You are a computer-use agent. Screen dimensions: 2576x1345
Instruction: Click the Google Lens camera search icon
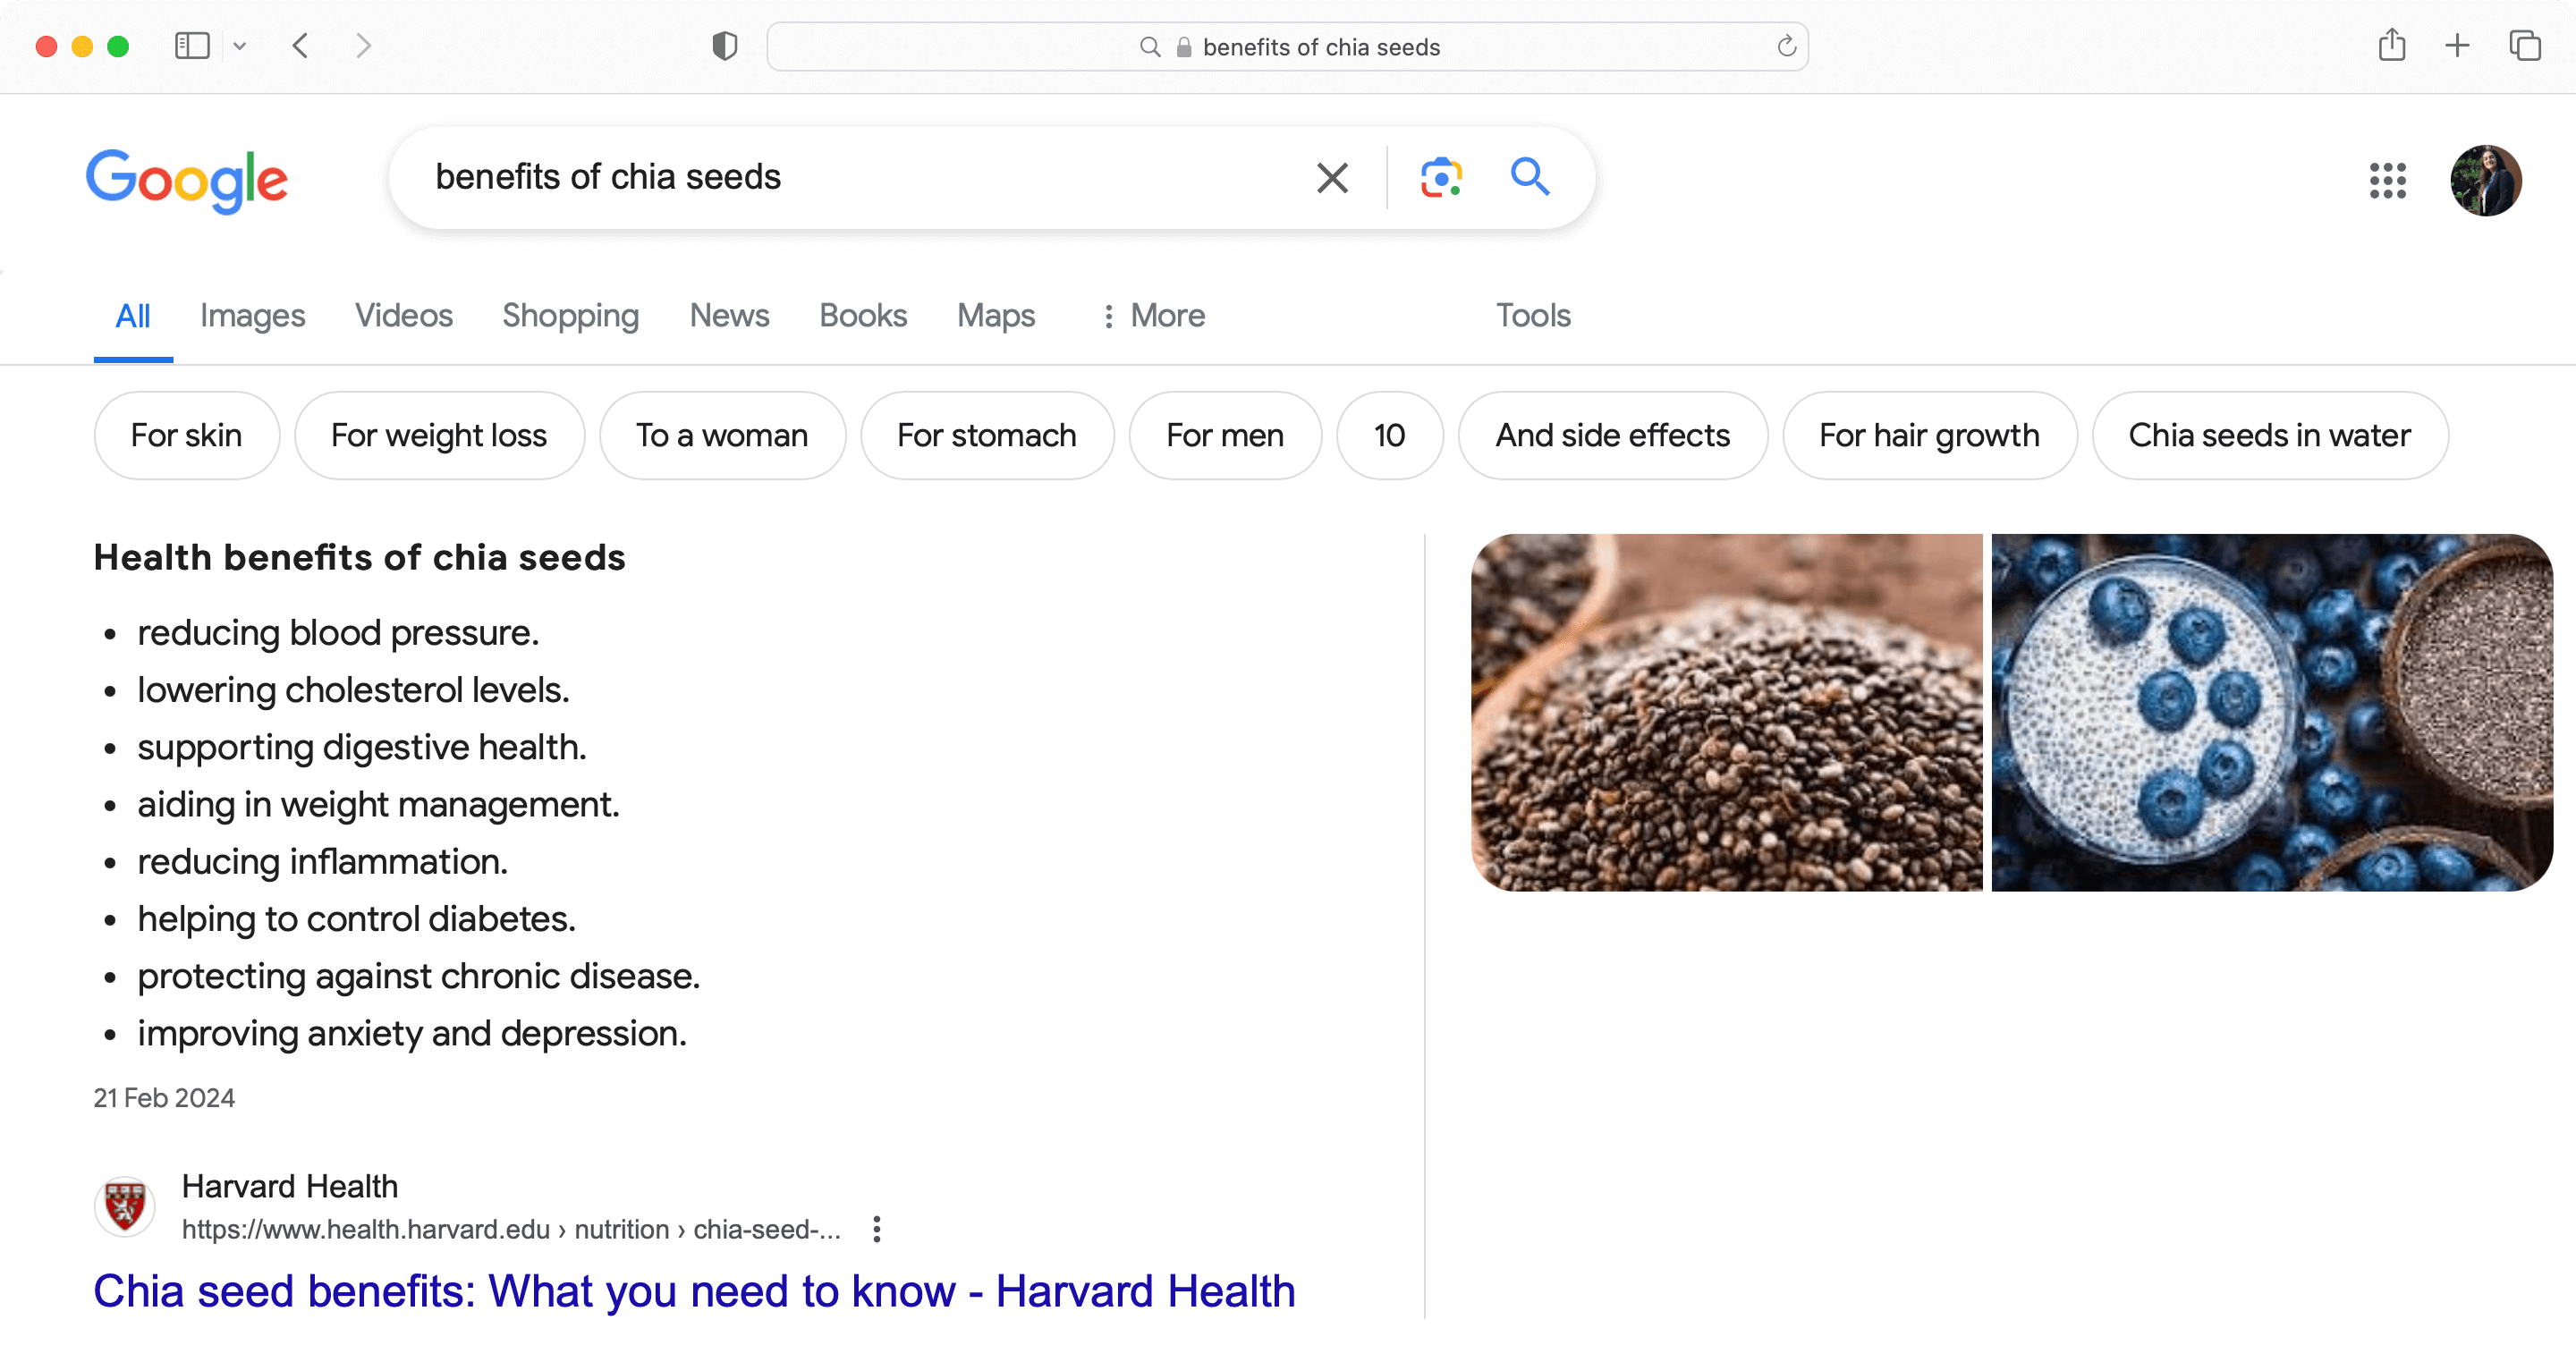click(1441, 177)
